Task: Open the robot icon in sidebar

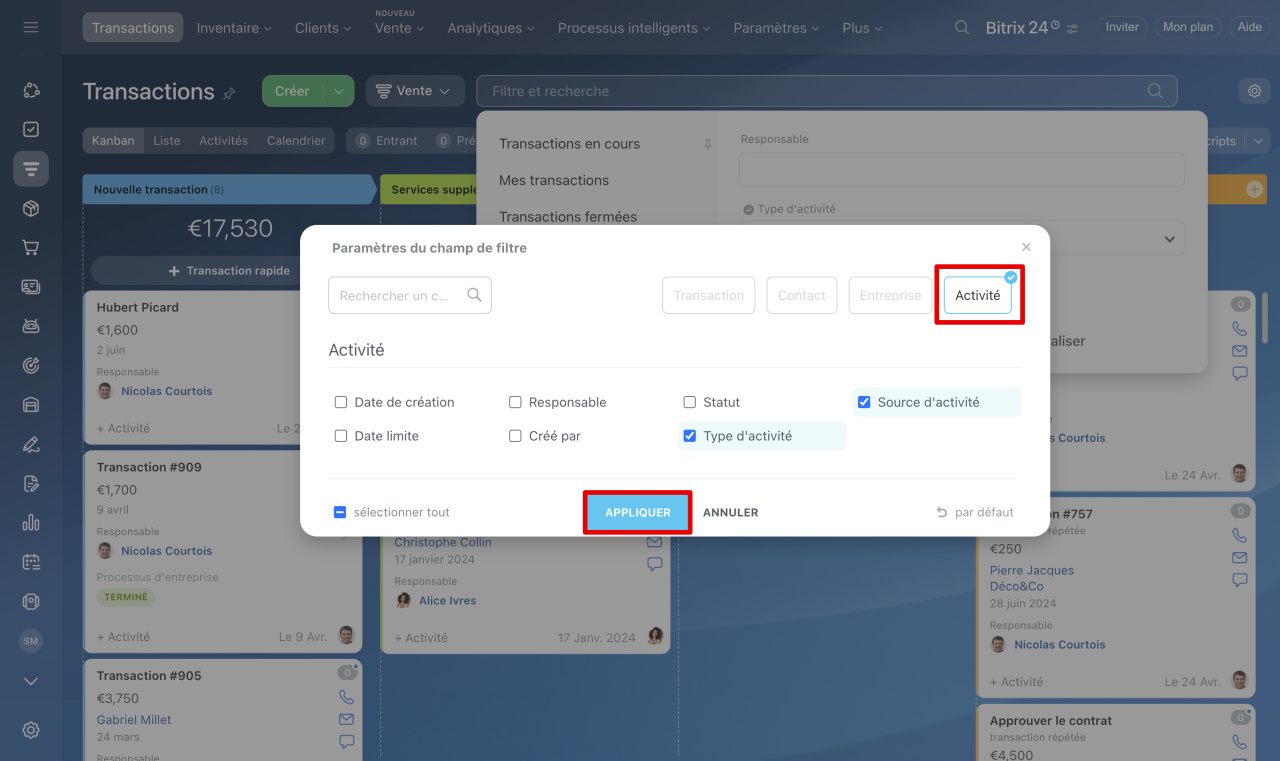Action: 31,326
